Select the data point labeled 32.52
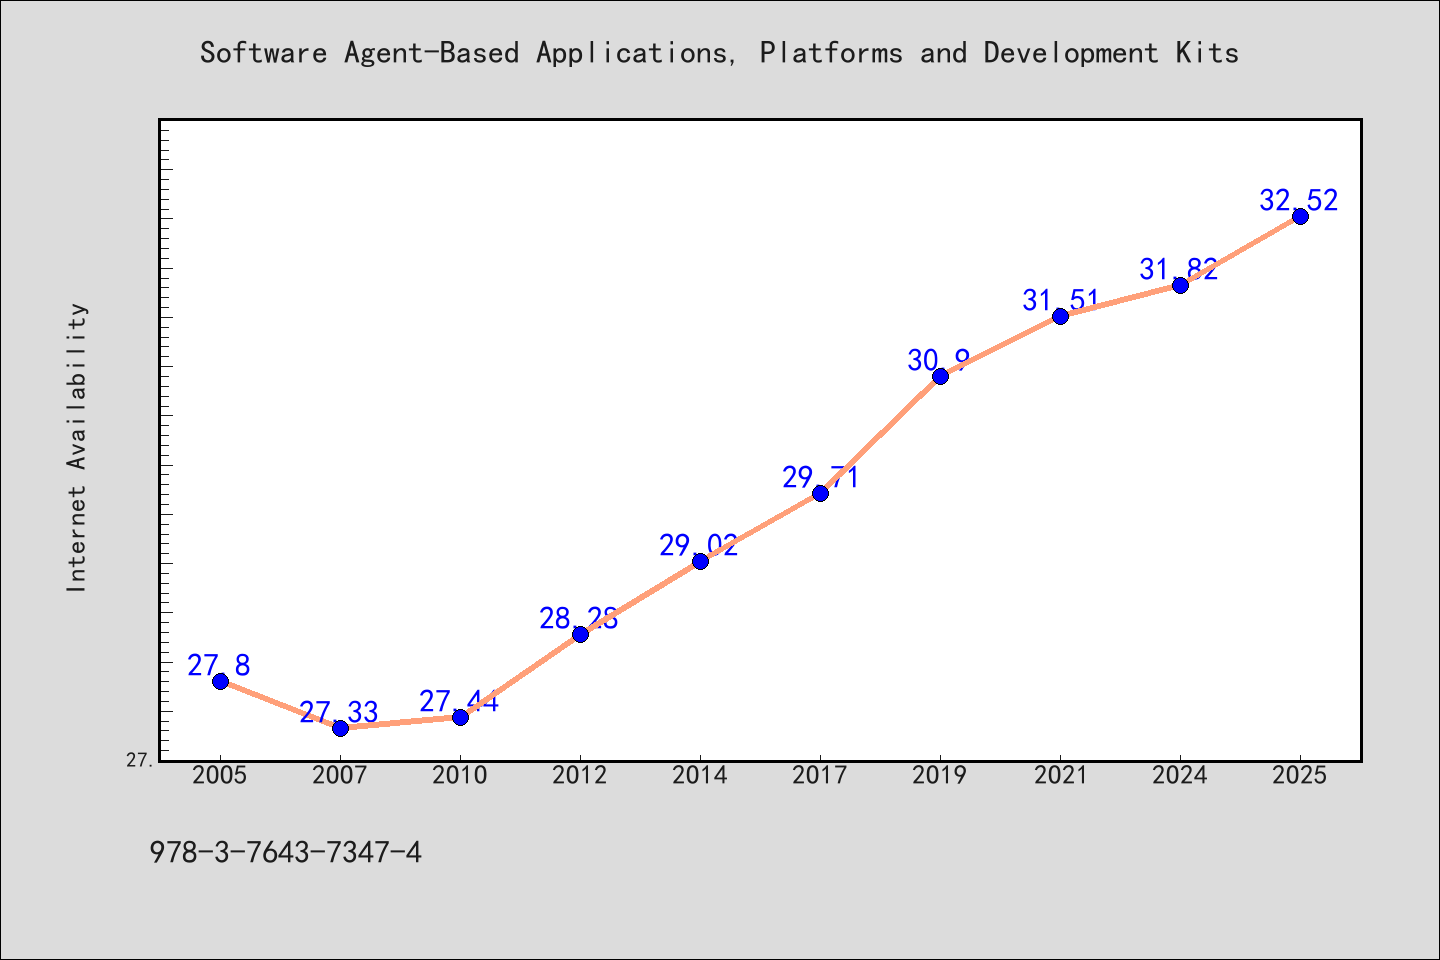This screenshot has width=1440, height=960. pyautogui.click(x=1300, y=216)
